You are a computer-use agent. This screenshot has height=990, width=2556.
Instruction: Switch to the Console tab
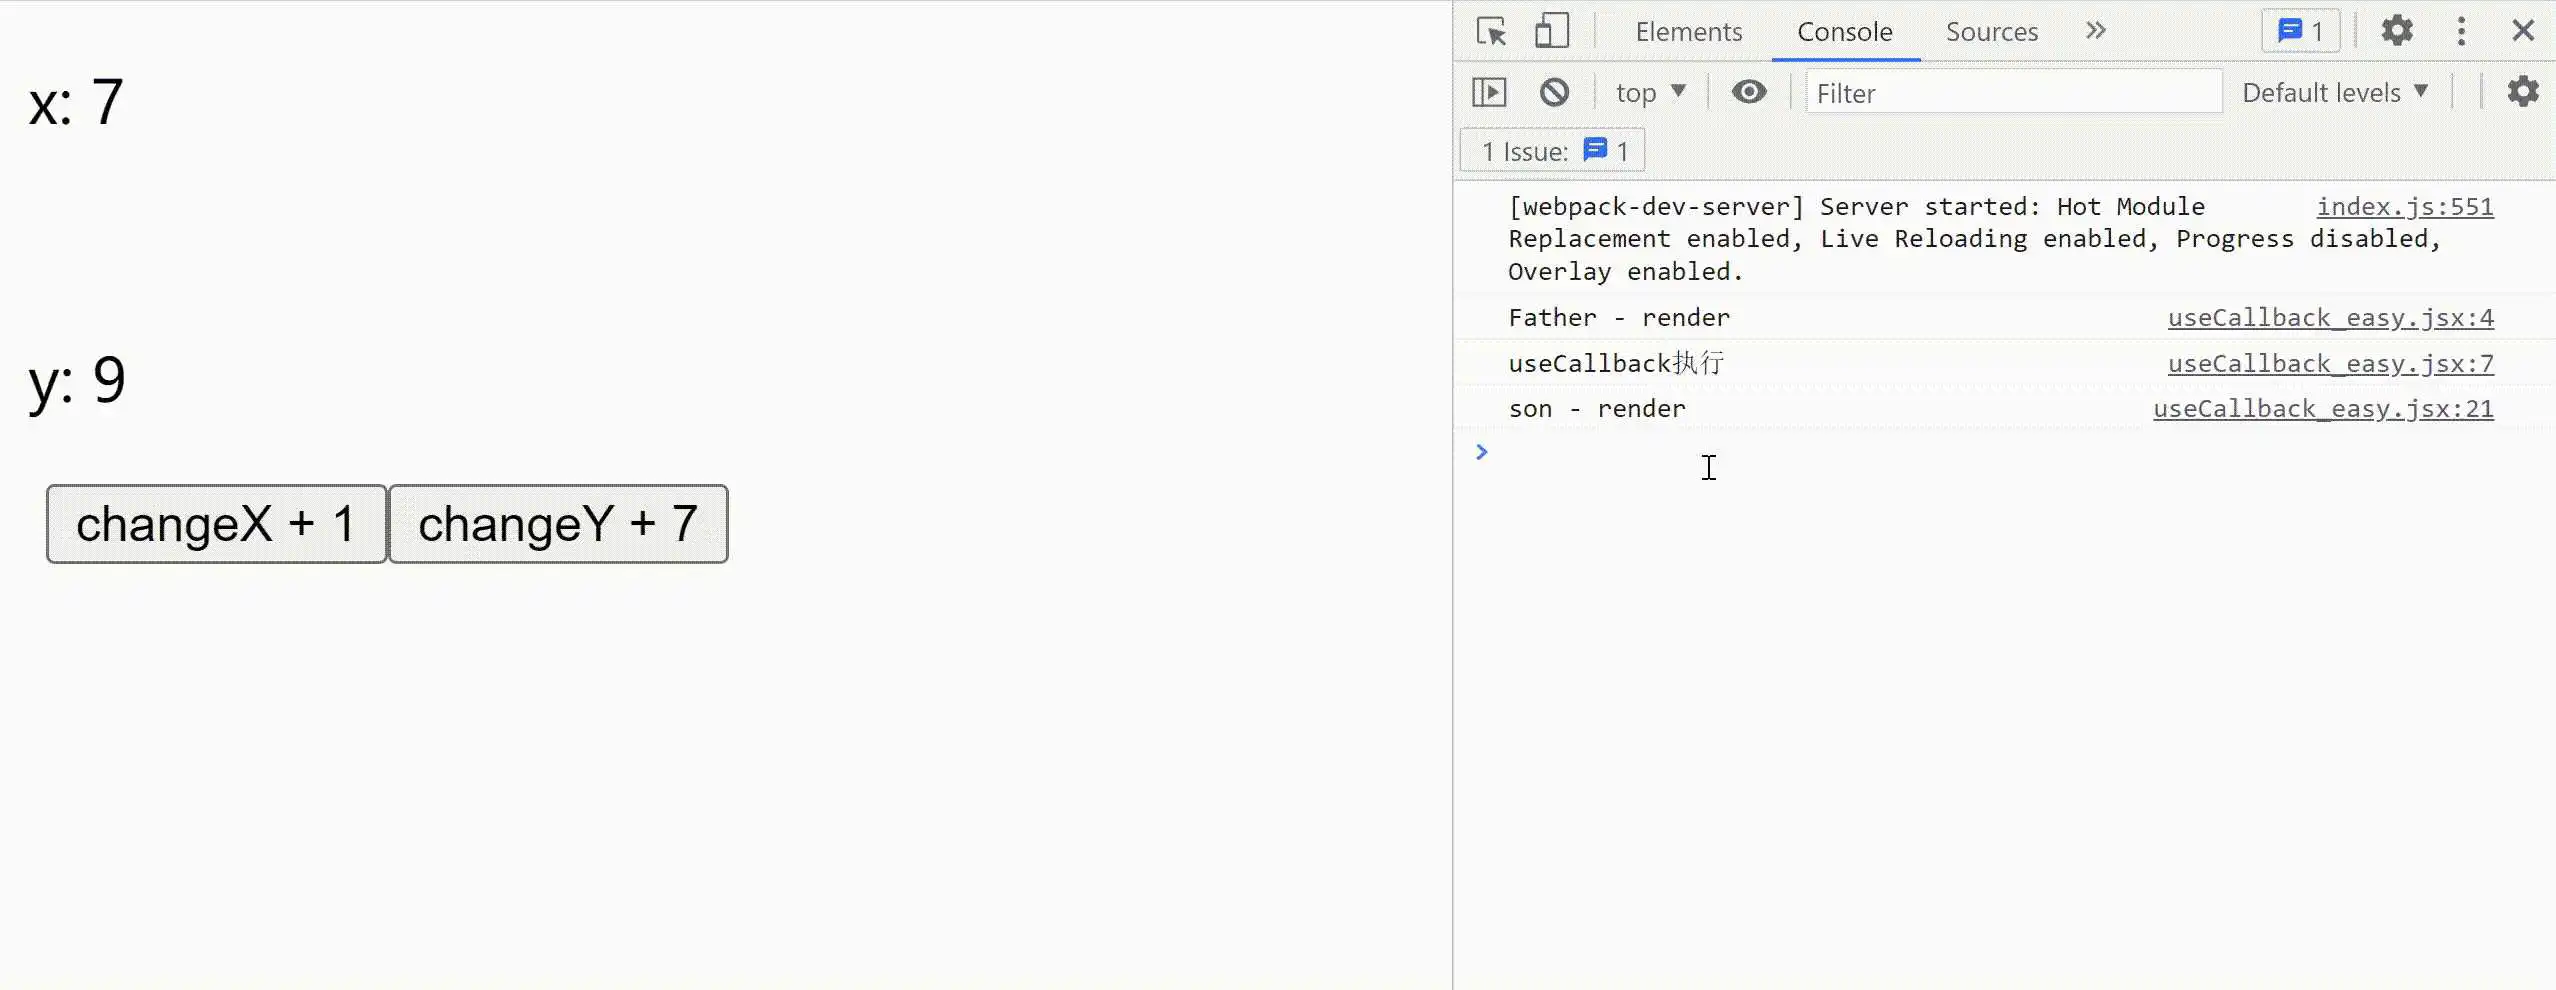[1844, 32]
